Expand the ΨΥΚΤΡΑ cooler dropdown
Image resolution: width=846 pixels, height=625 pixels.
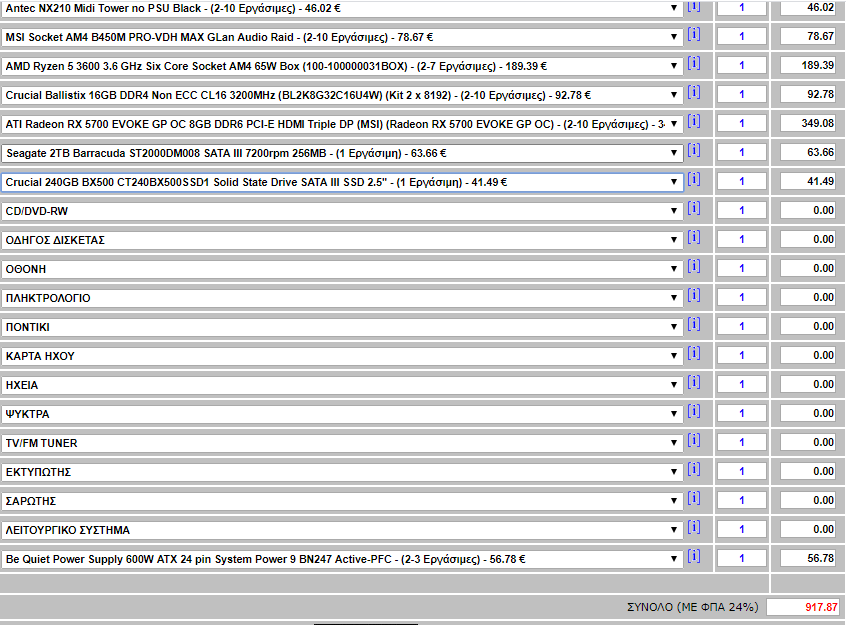pos(342,415)
